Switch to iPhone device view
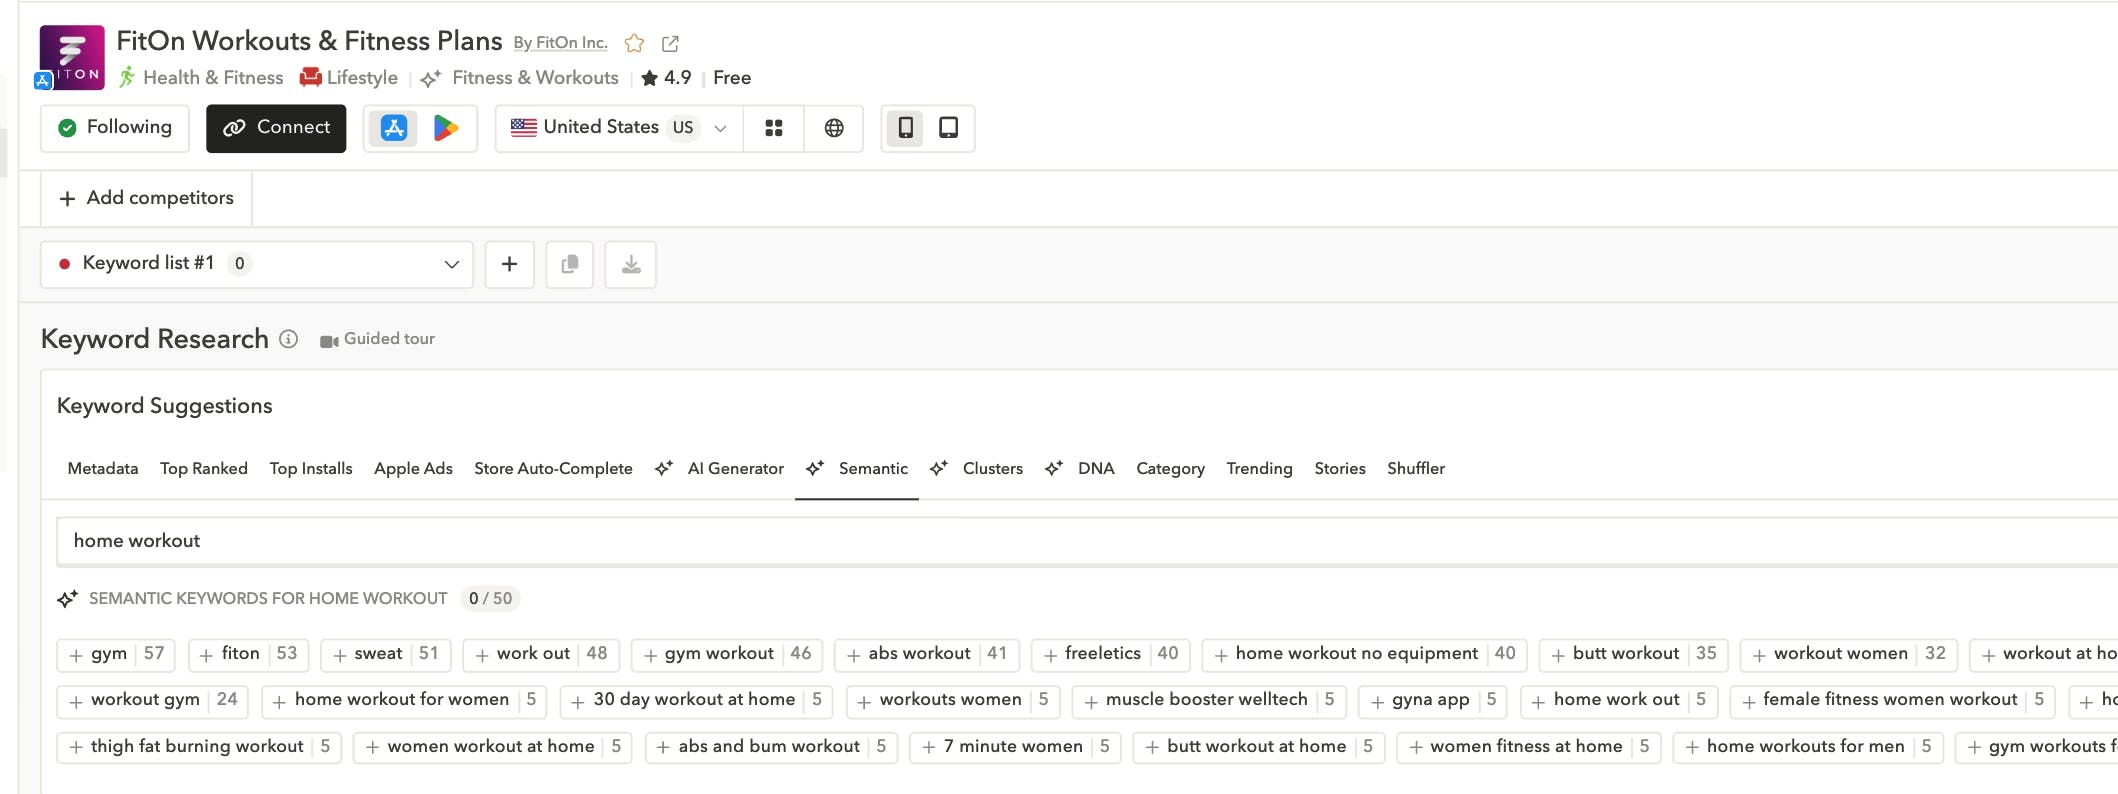This screenshot has height=794, width=2118. click(905, 128)
